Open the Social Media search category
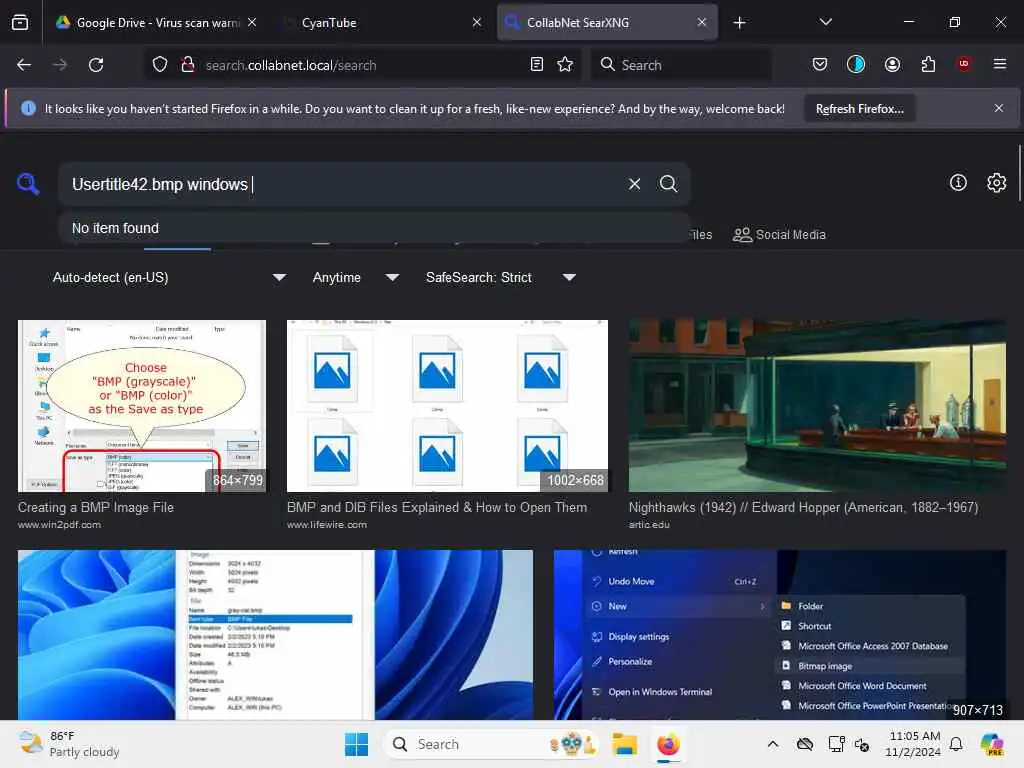 (779, 234)
